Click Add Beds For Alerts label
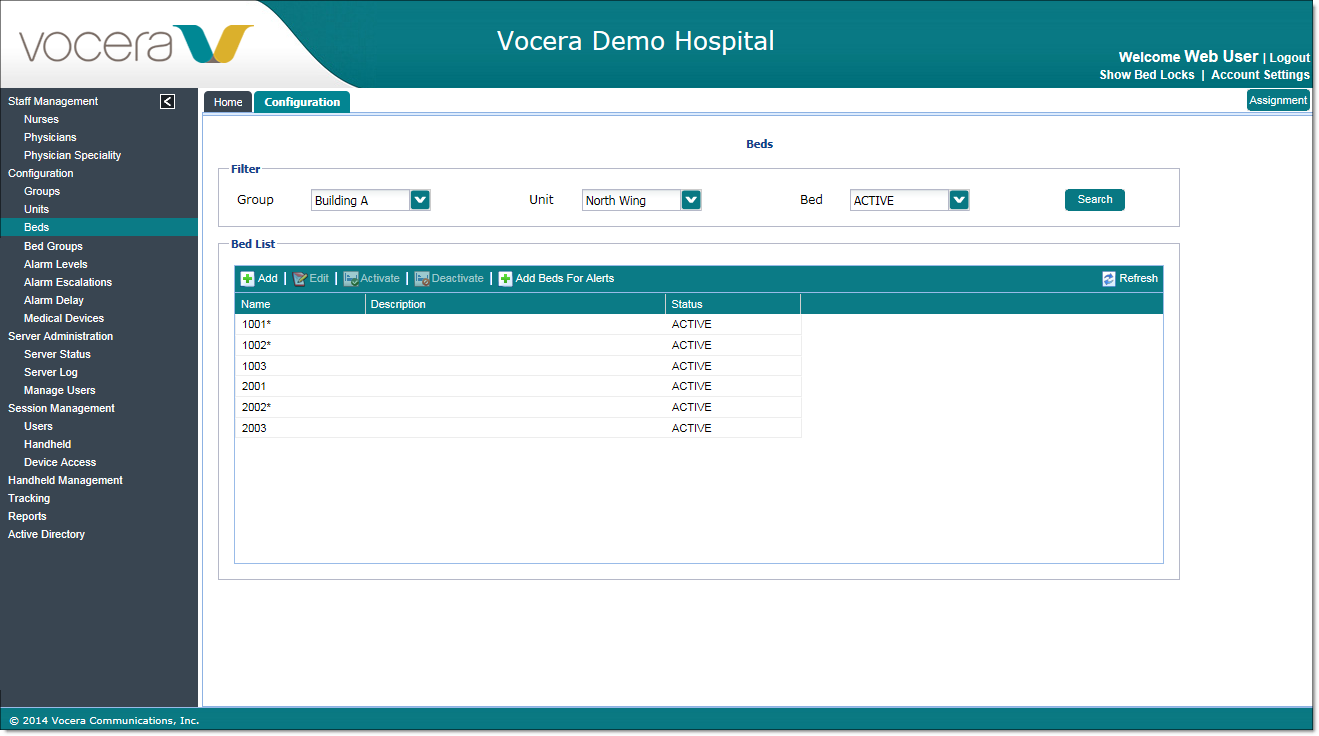The height and width of the screenshot is (736, 1319). pyautogui.click(x=565, y=279)
